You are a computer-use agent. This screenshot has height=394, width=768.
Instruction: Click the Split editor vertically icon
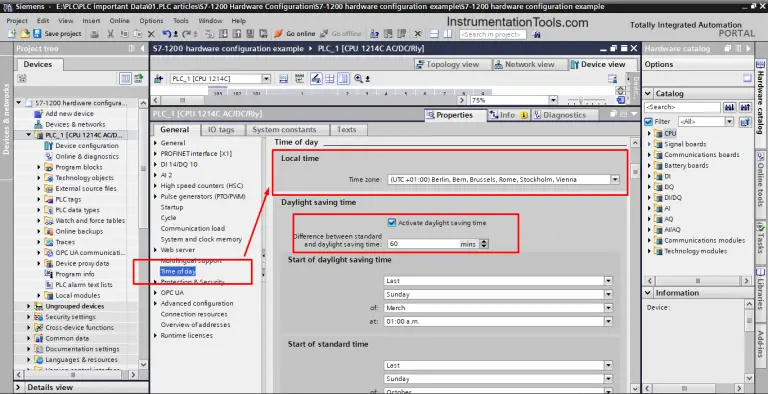pos(448,34)
